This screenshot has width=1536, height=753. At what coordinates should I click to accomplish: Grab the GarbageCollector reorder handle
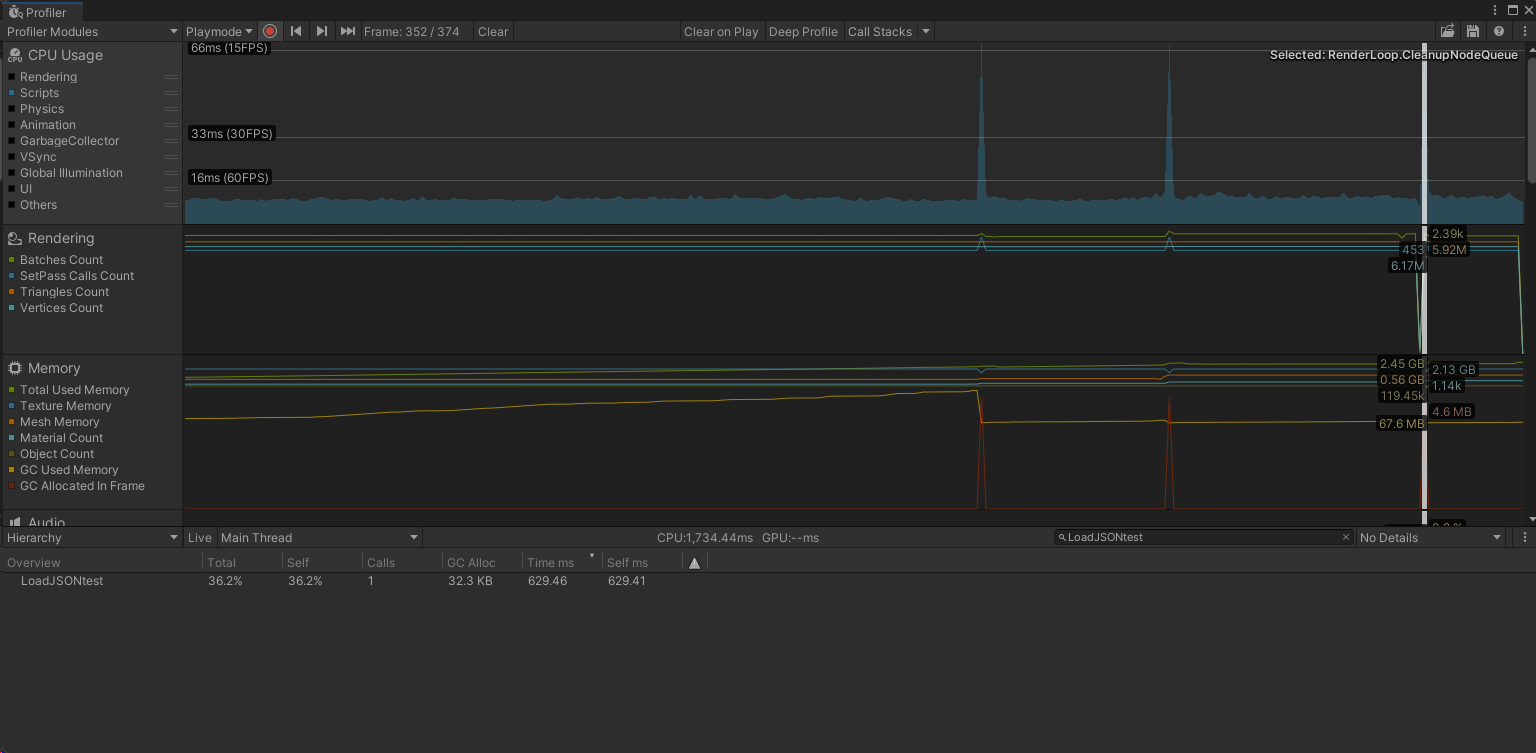pos(171,141)
